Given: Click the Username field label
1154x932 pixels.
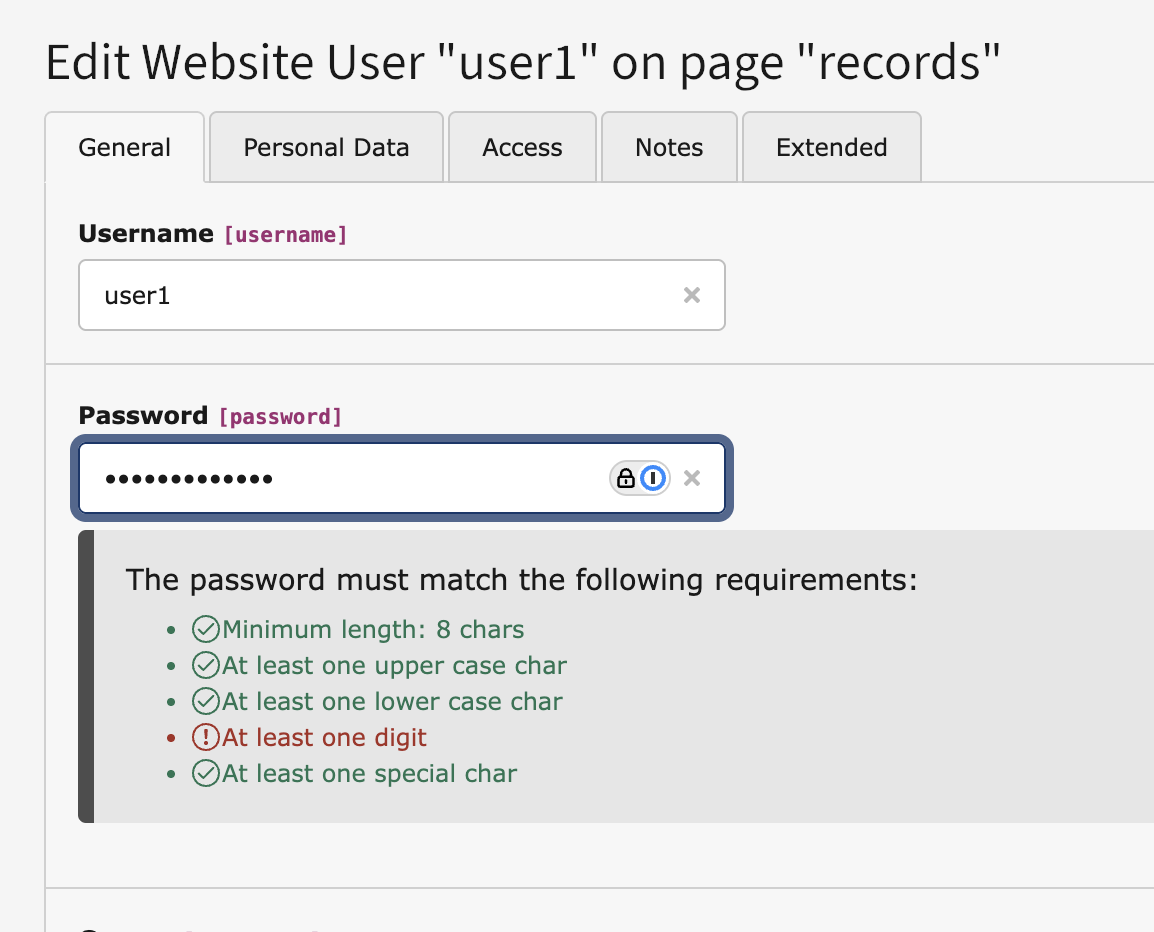Looking at the screenshot, I should coord(146,234).
